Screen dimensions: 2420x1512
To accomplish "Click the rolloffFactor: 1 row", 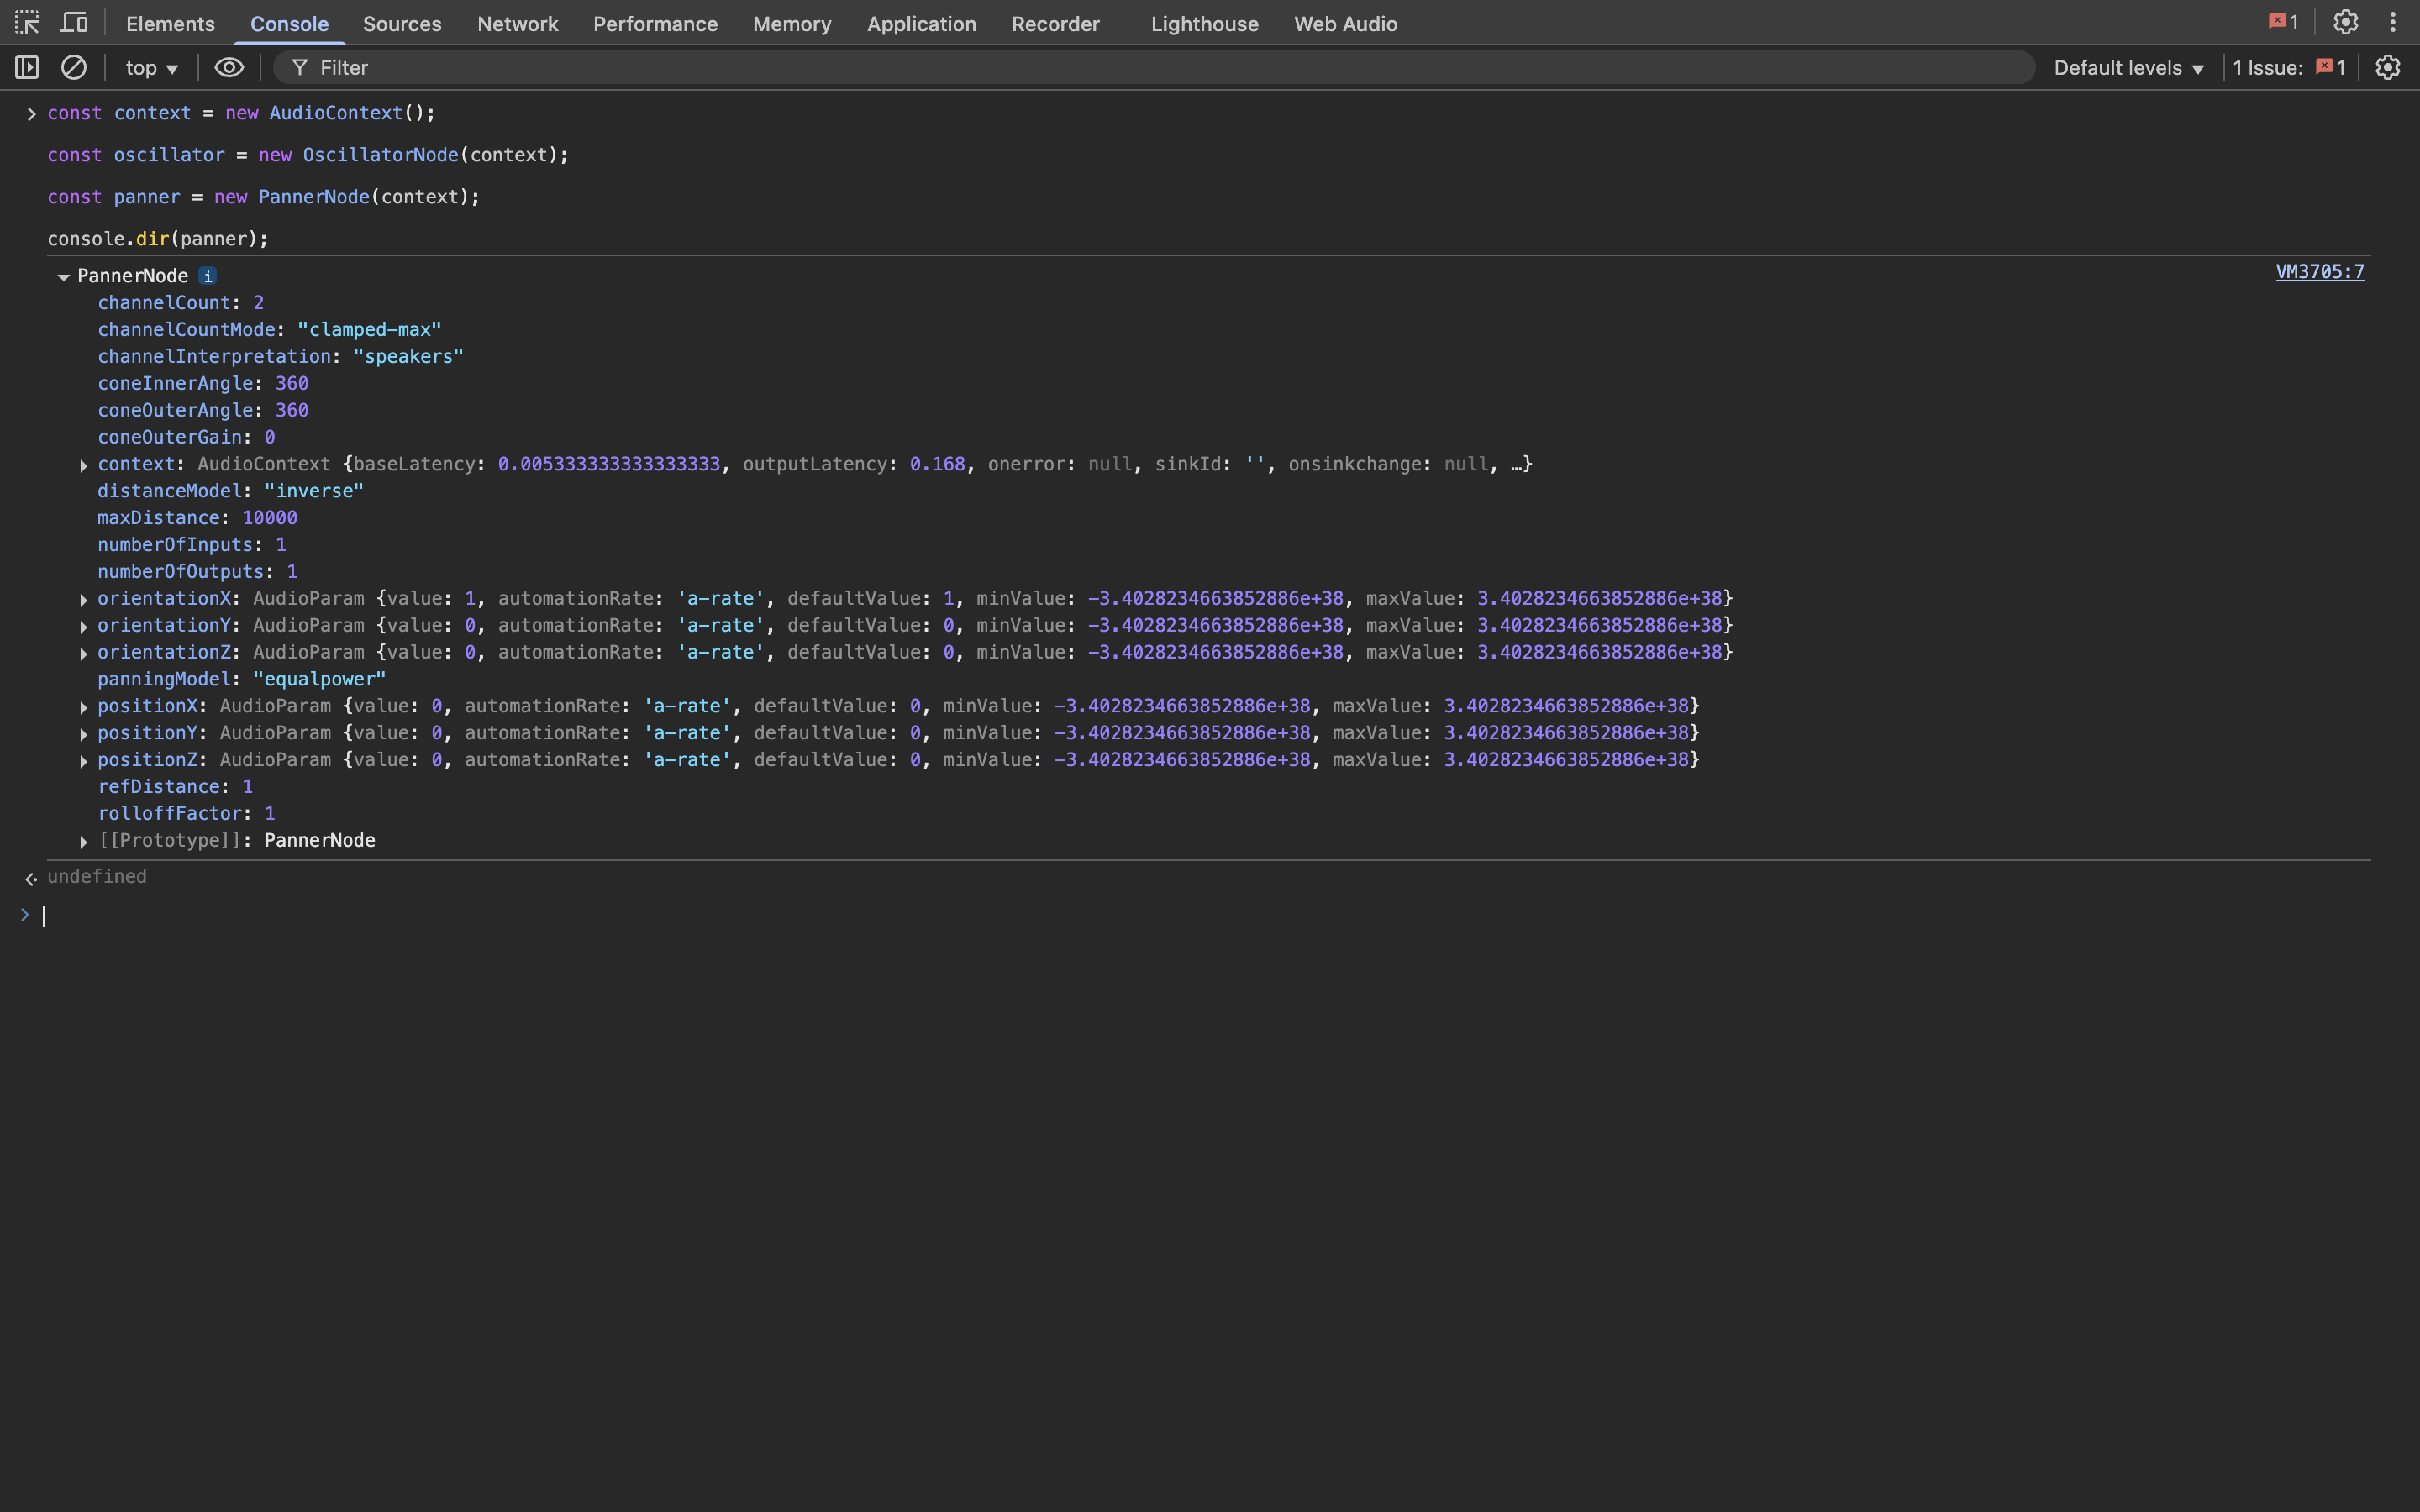I will (186, 814).
